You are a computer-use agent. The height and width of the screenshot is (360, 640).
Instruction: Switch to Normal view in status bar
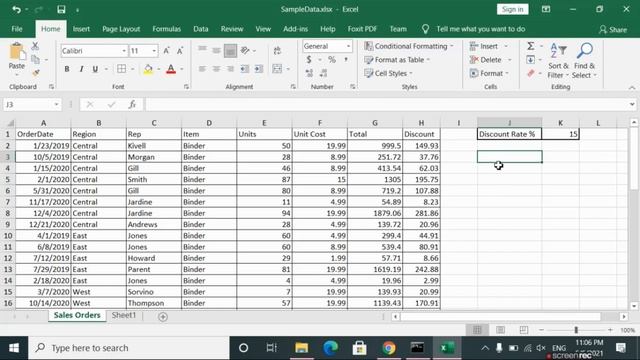coord(477,330)
